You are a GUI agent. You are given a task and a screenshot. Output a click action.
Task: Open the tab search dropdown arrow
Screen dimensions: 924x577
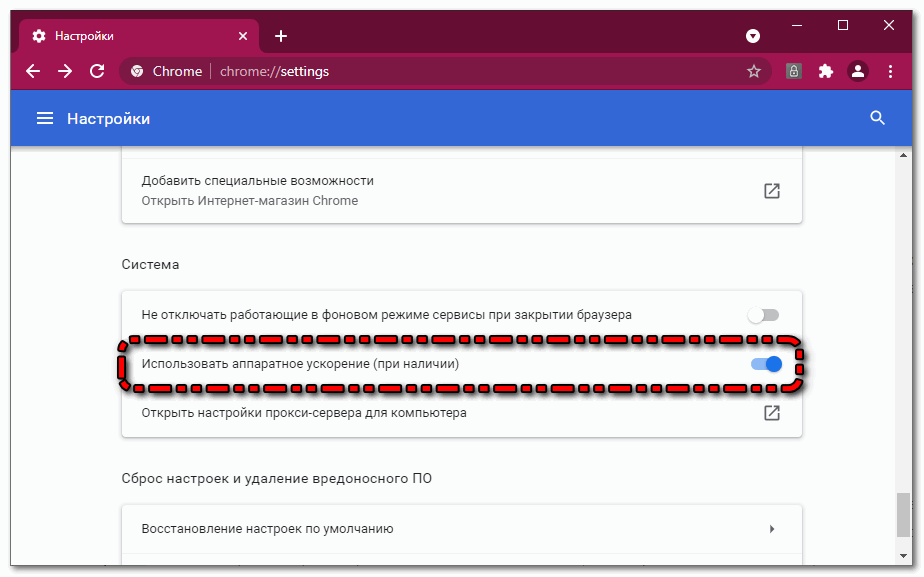(753, 36)
